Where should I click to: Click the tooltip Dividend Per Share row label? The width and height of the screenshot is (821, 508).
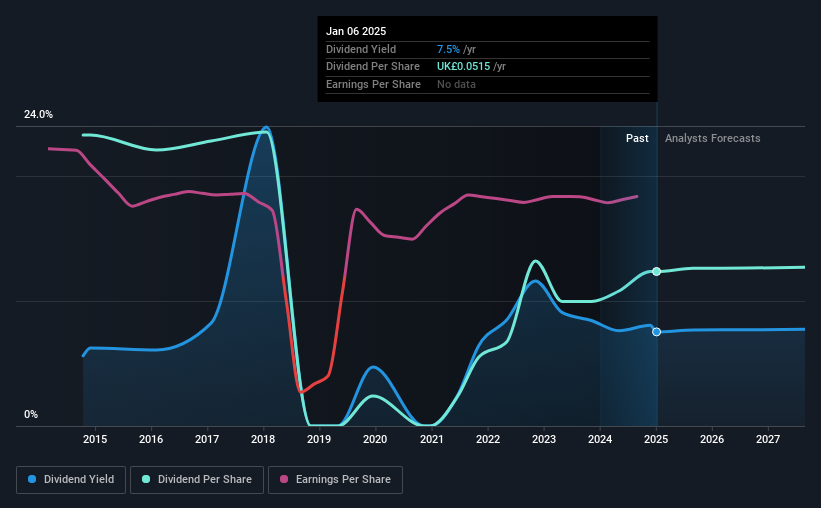point(373,67)
